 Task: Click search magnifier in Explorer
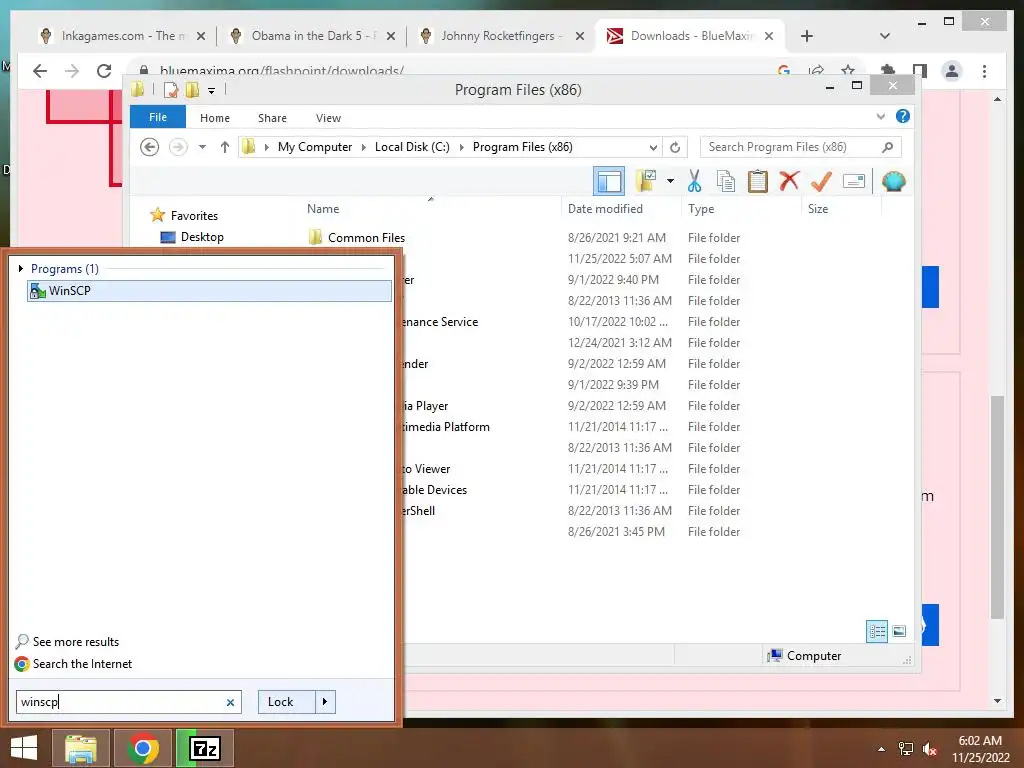click(x=888, y=147)
